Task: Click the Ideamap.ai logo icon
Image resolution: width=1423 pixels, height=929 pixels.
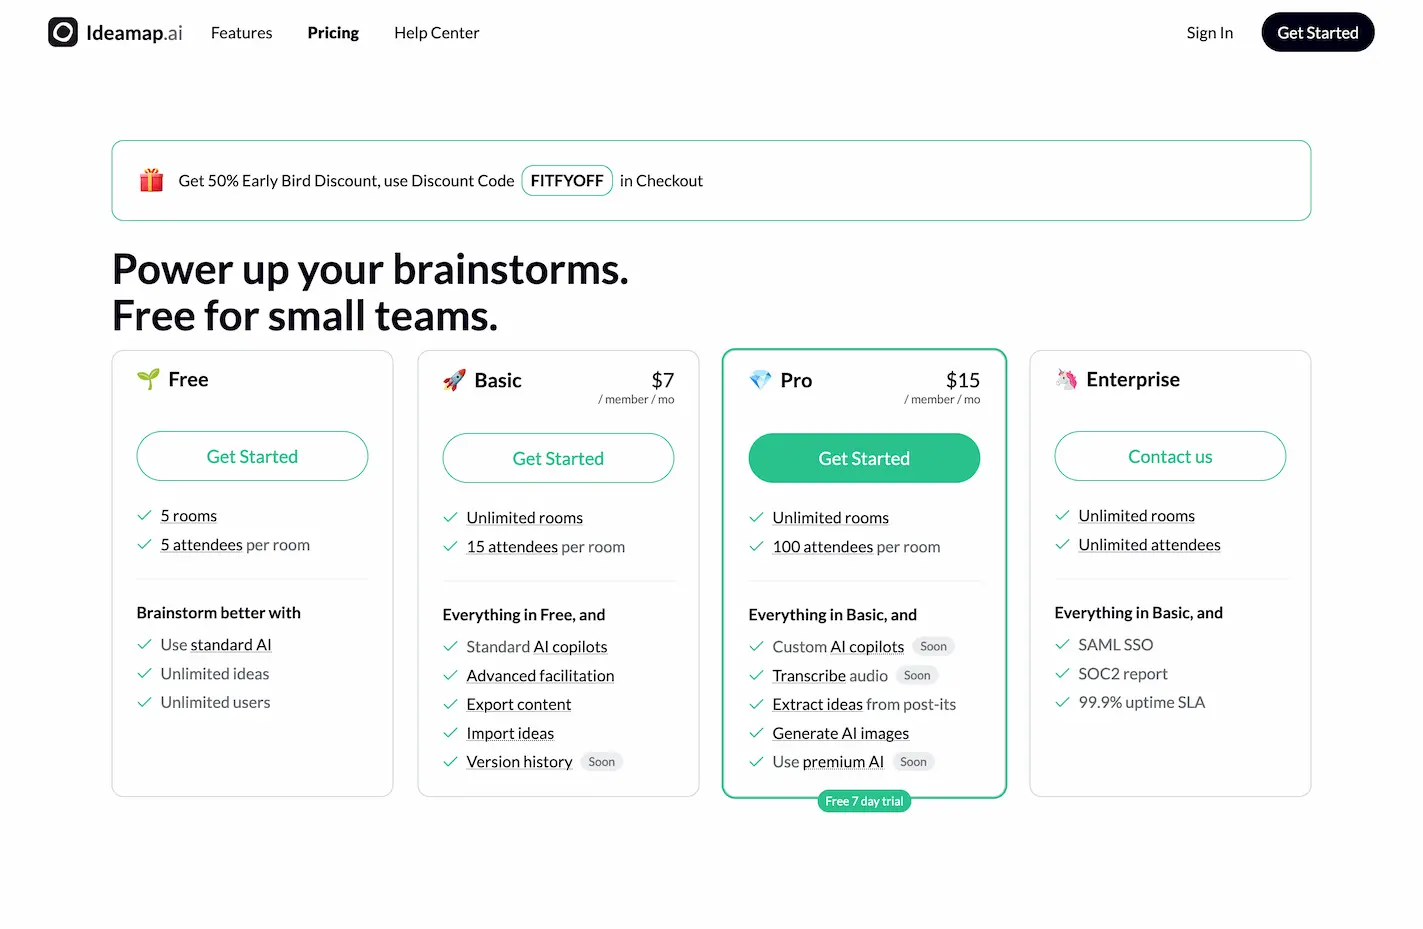Action: pyautogui.click(x=63, y=32)
